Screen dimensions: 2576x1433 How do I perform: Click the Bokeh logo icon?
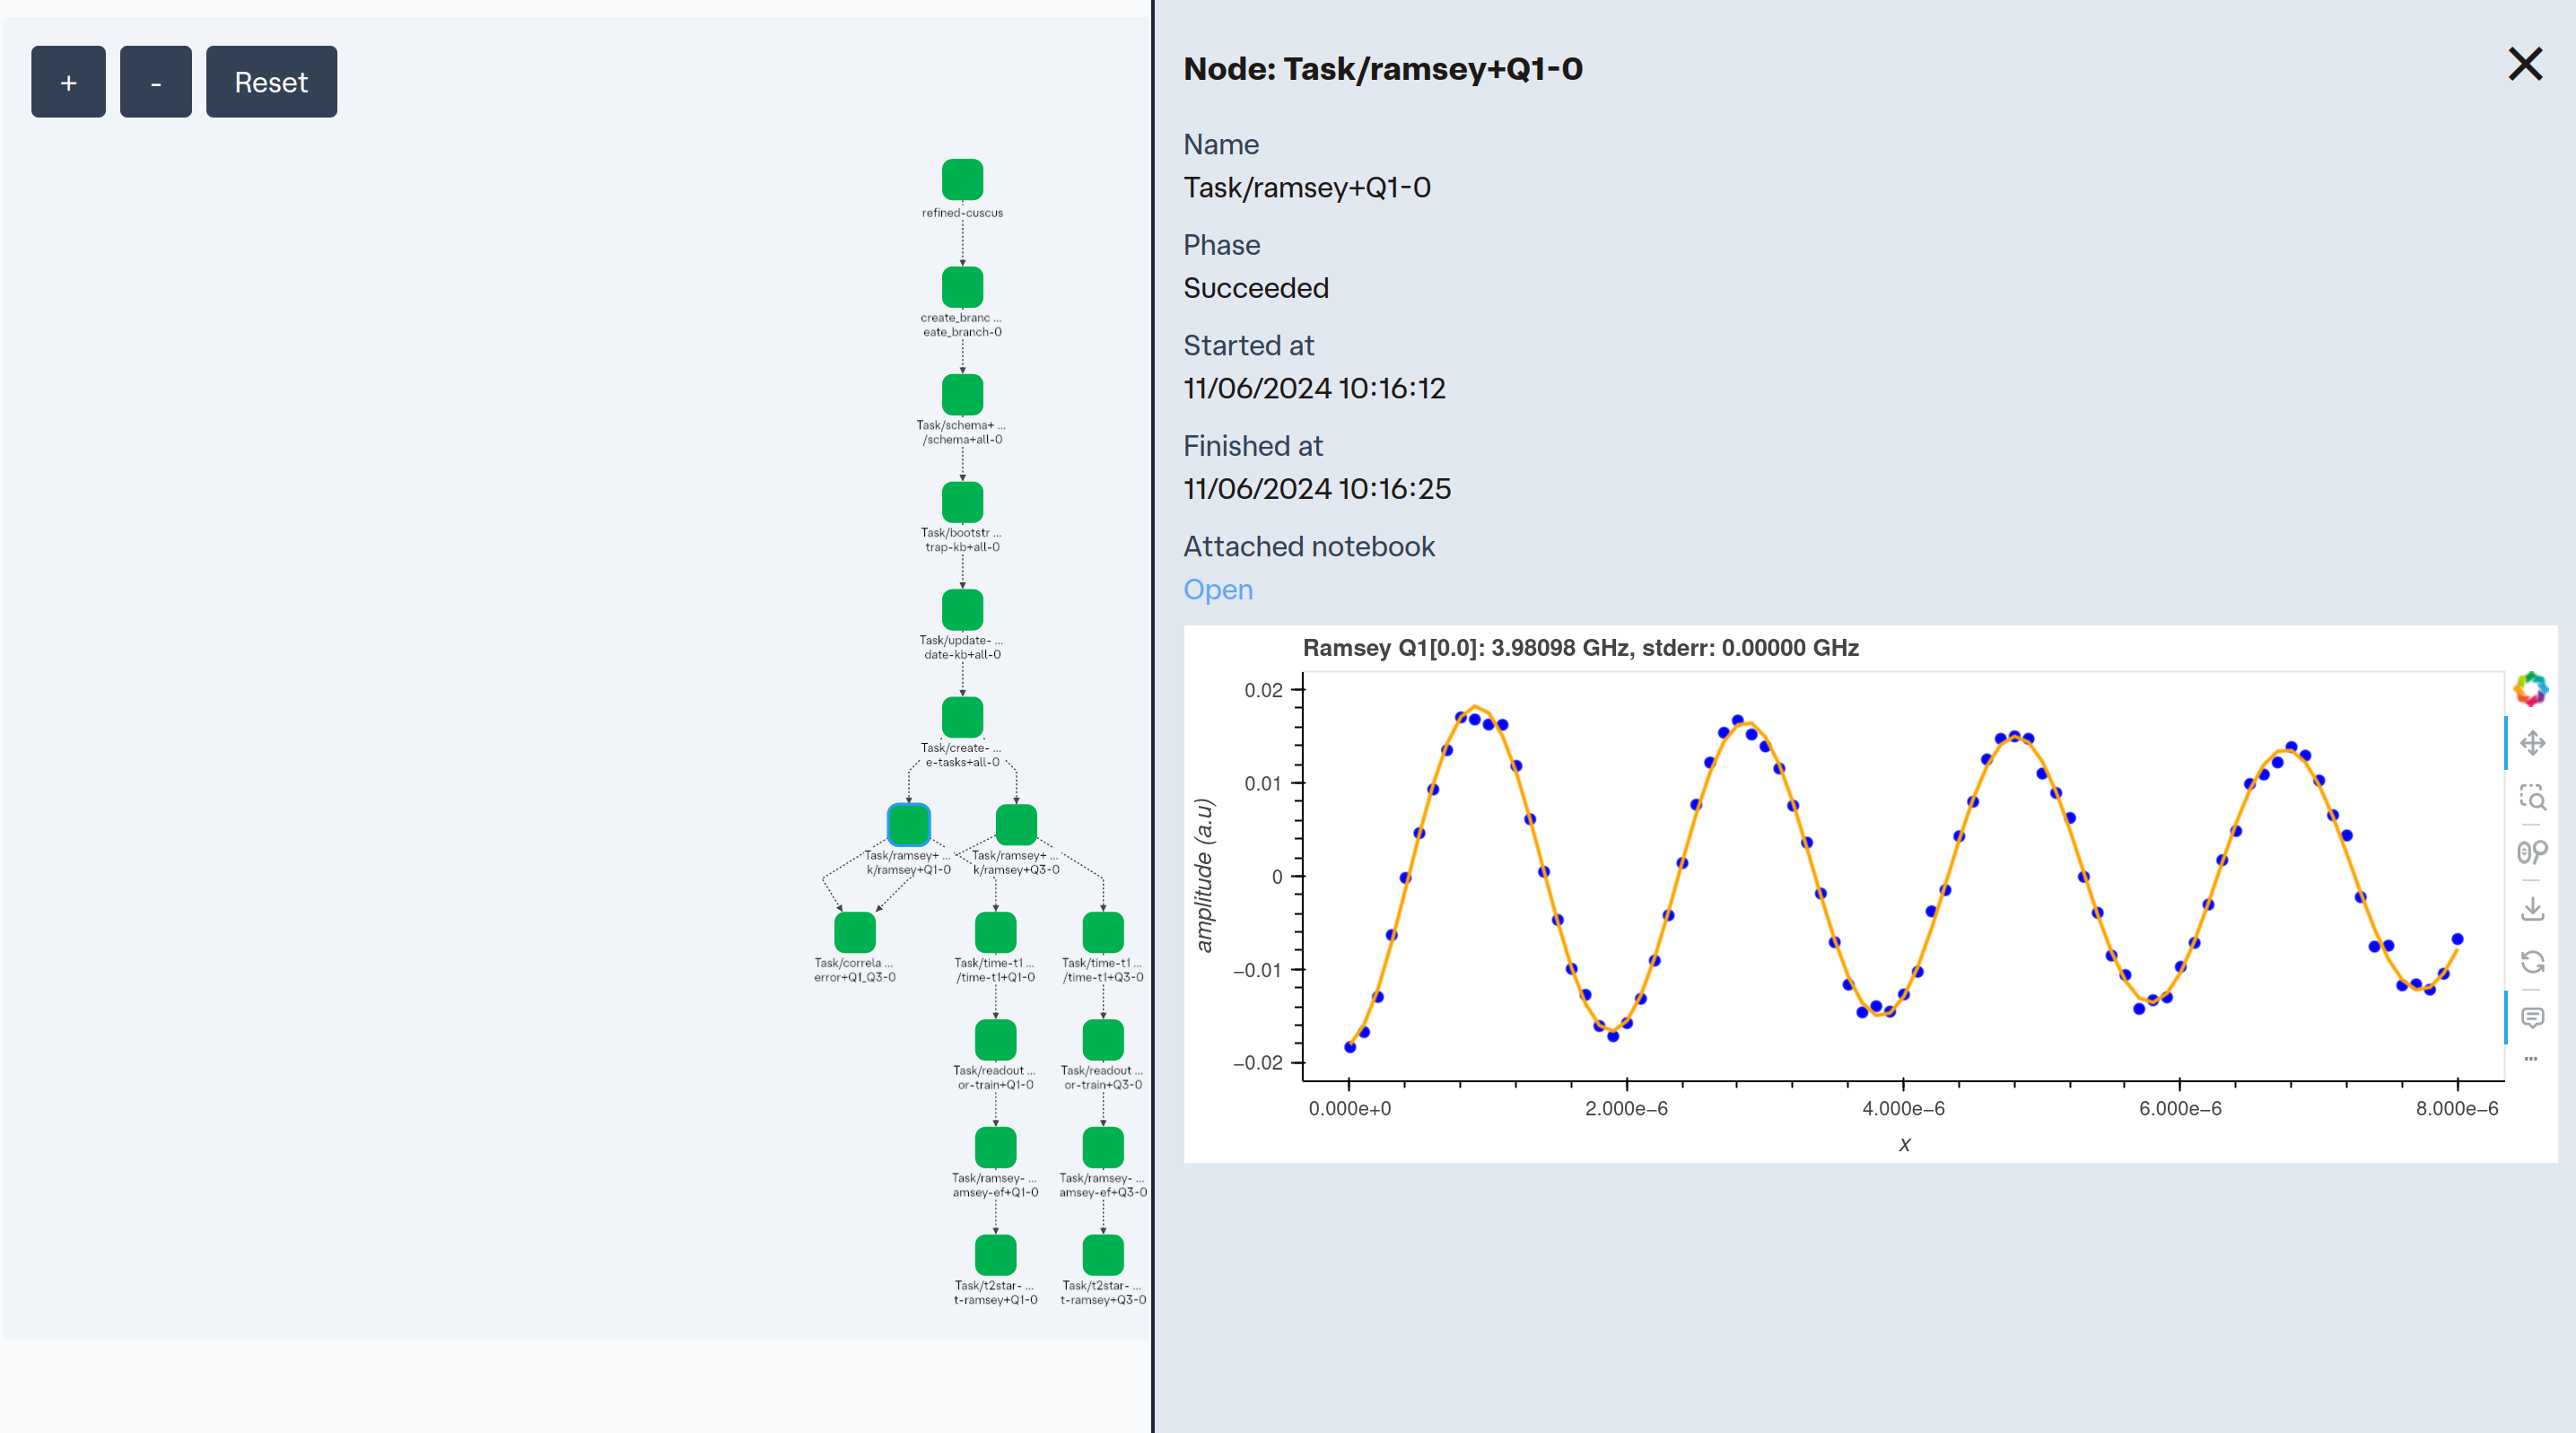pyautogui.click(x=2531, y=688)
